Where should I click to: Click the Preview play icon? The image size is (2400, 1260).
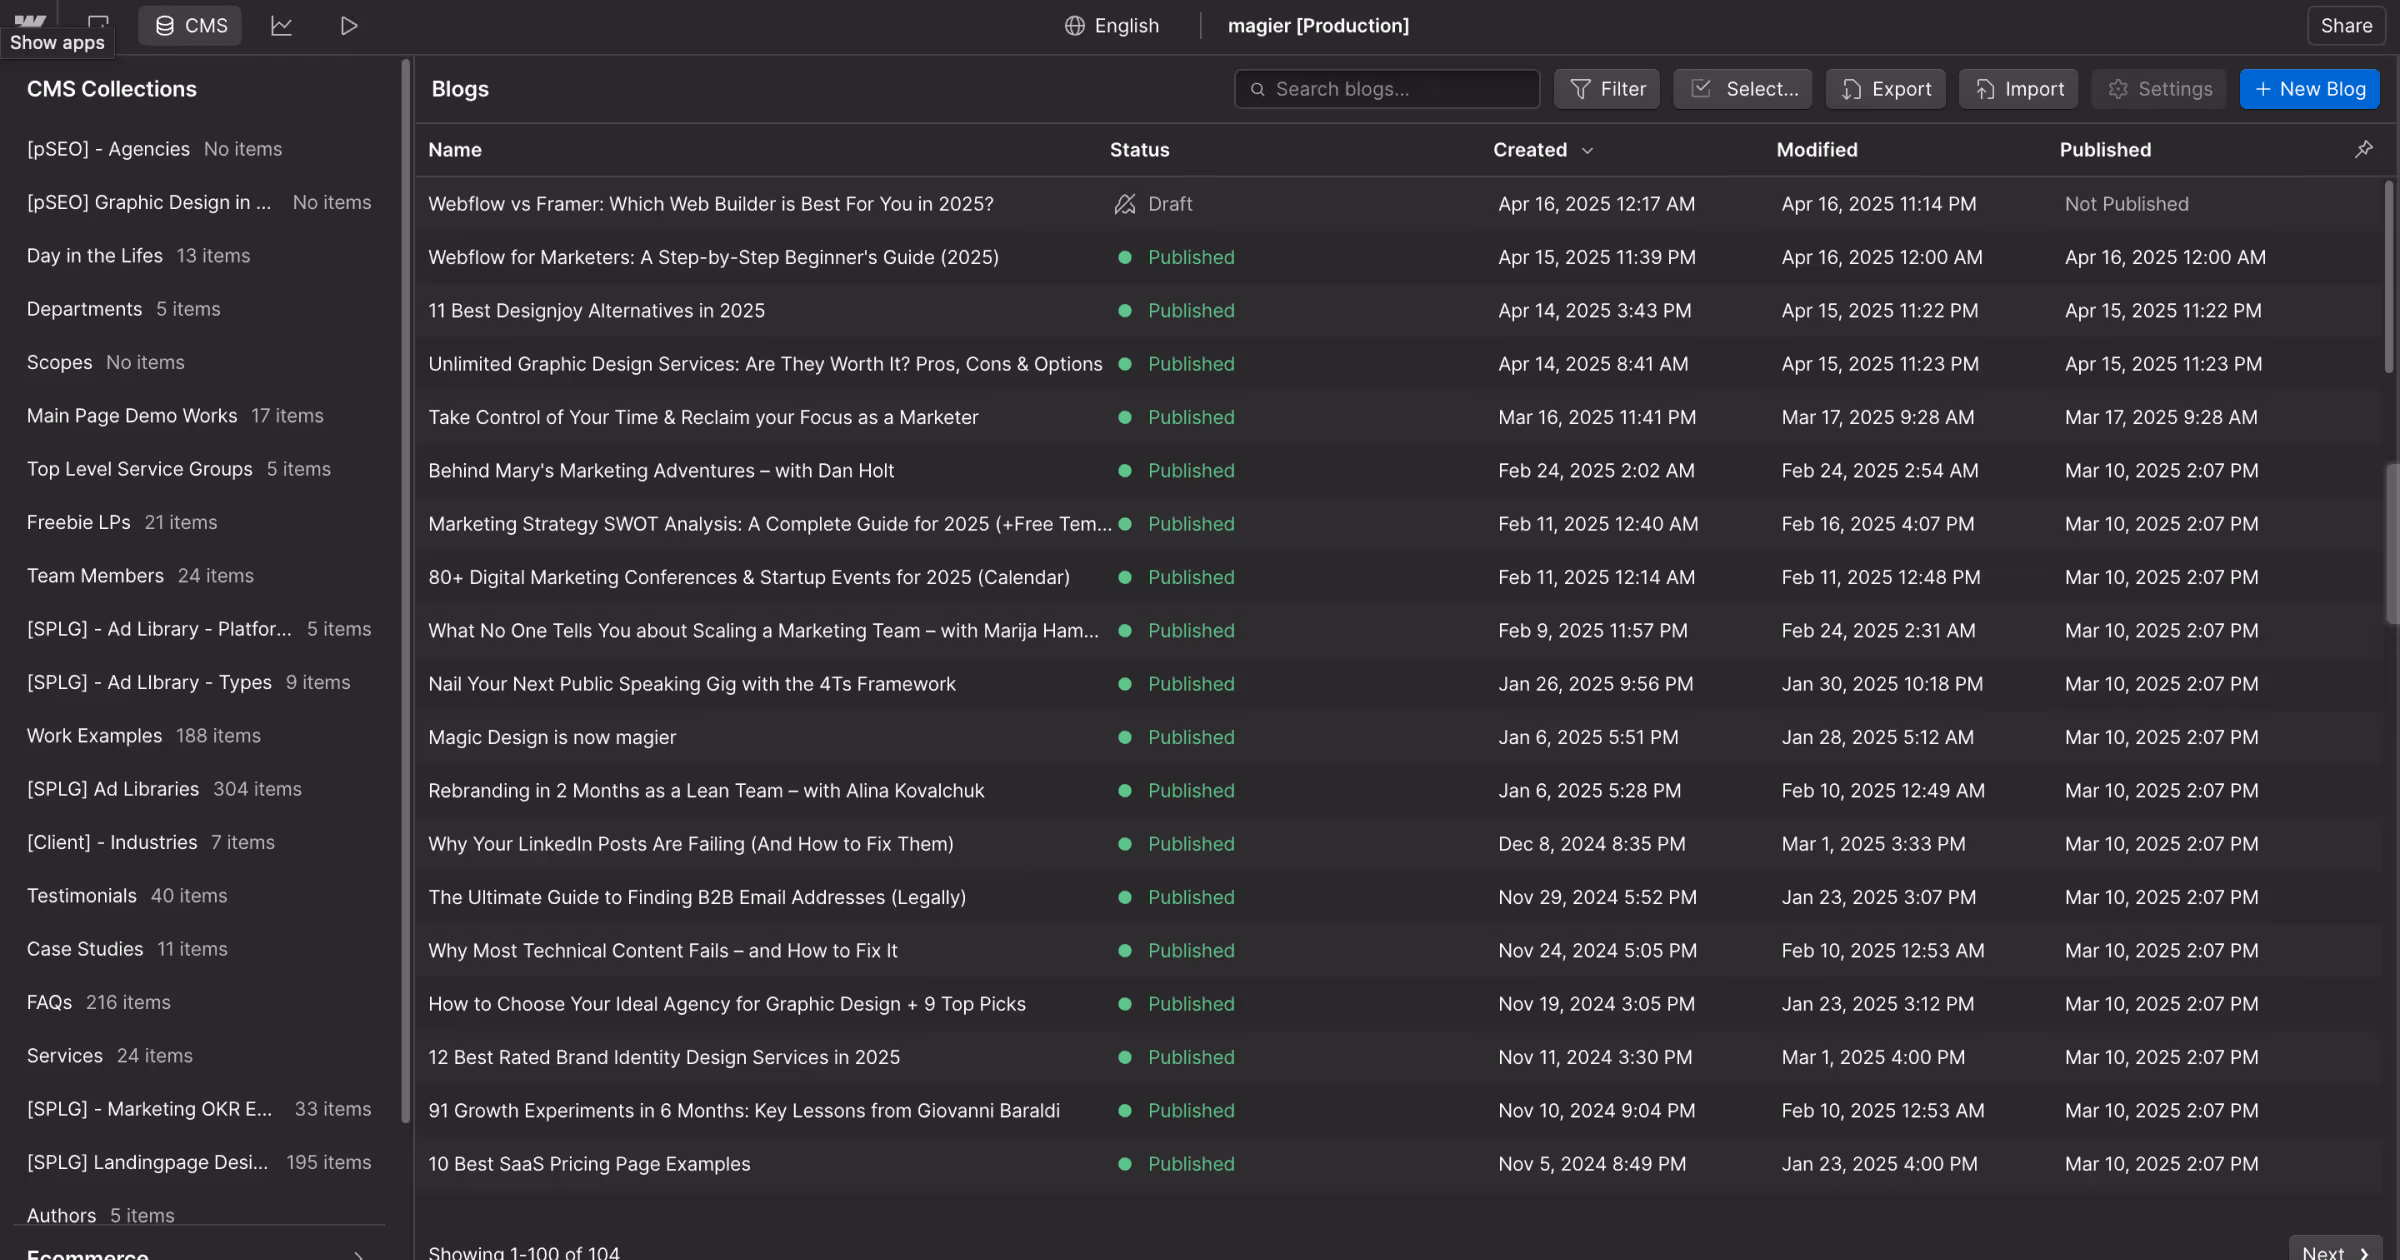(348, 26)
